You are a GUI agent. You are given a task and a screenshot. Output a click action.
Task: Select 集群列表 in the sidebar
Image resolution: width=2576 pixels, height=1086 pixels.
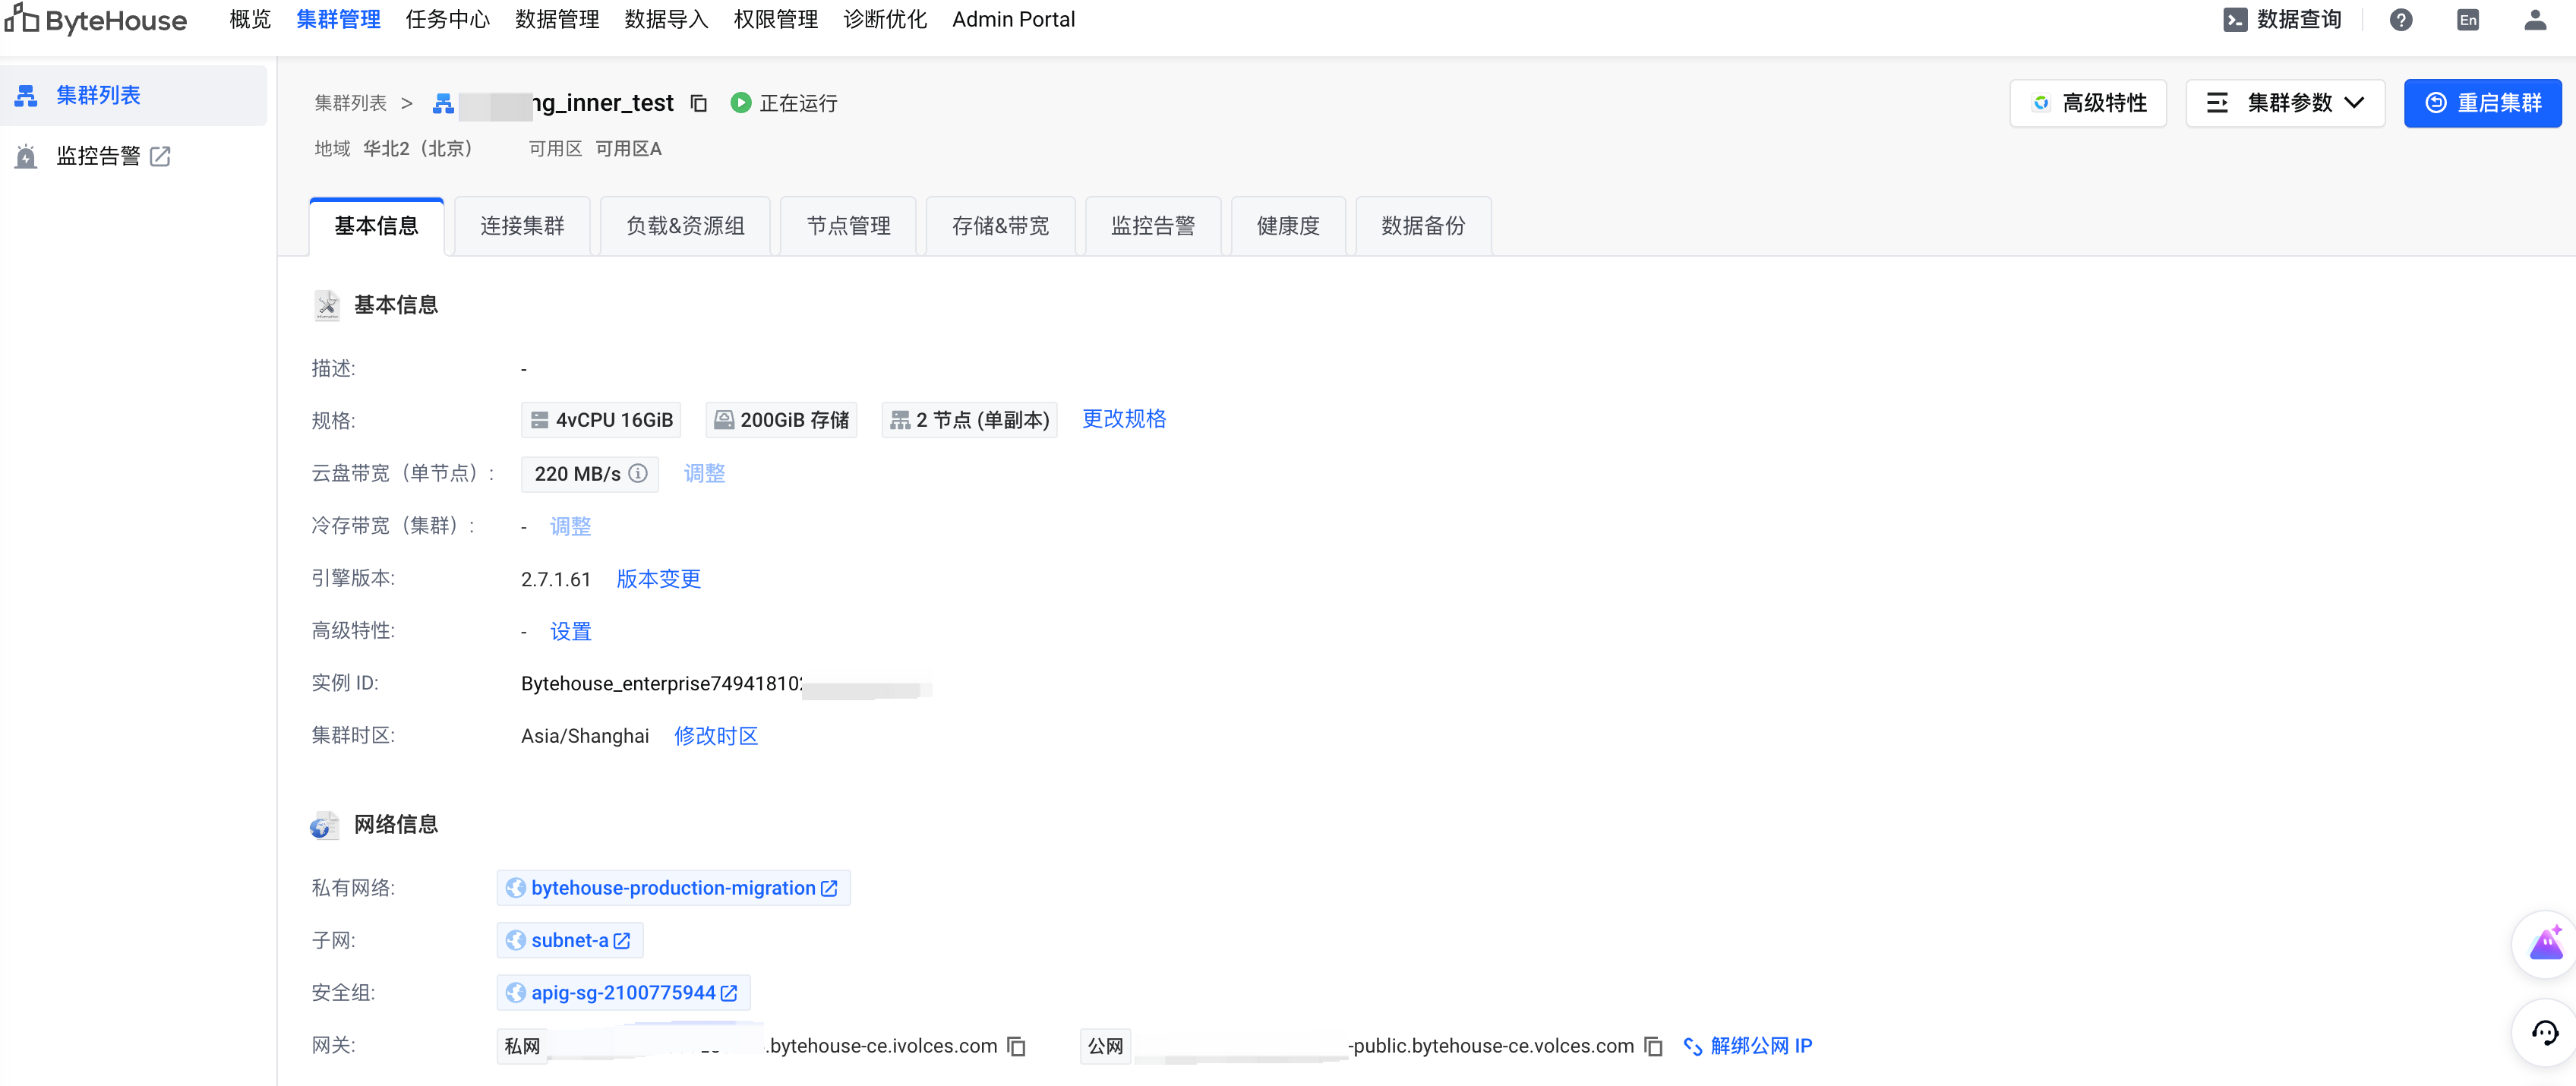point(134,95)
